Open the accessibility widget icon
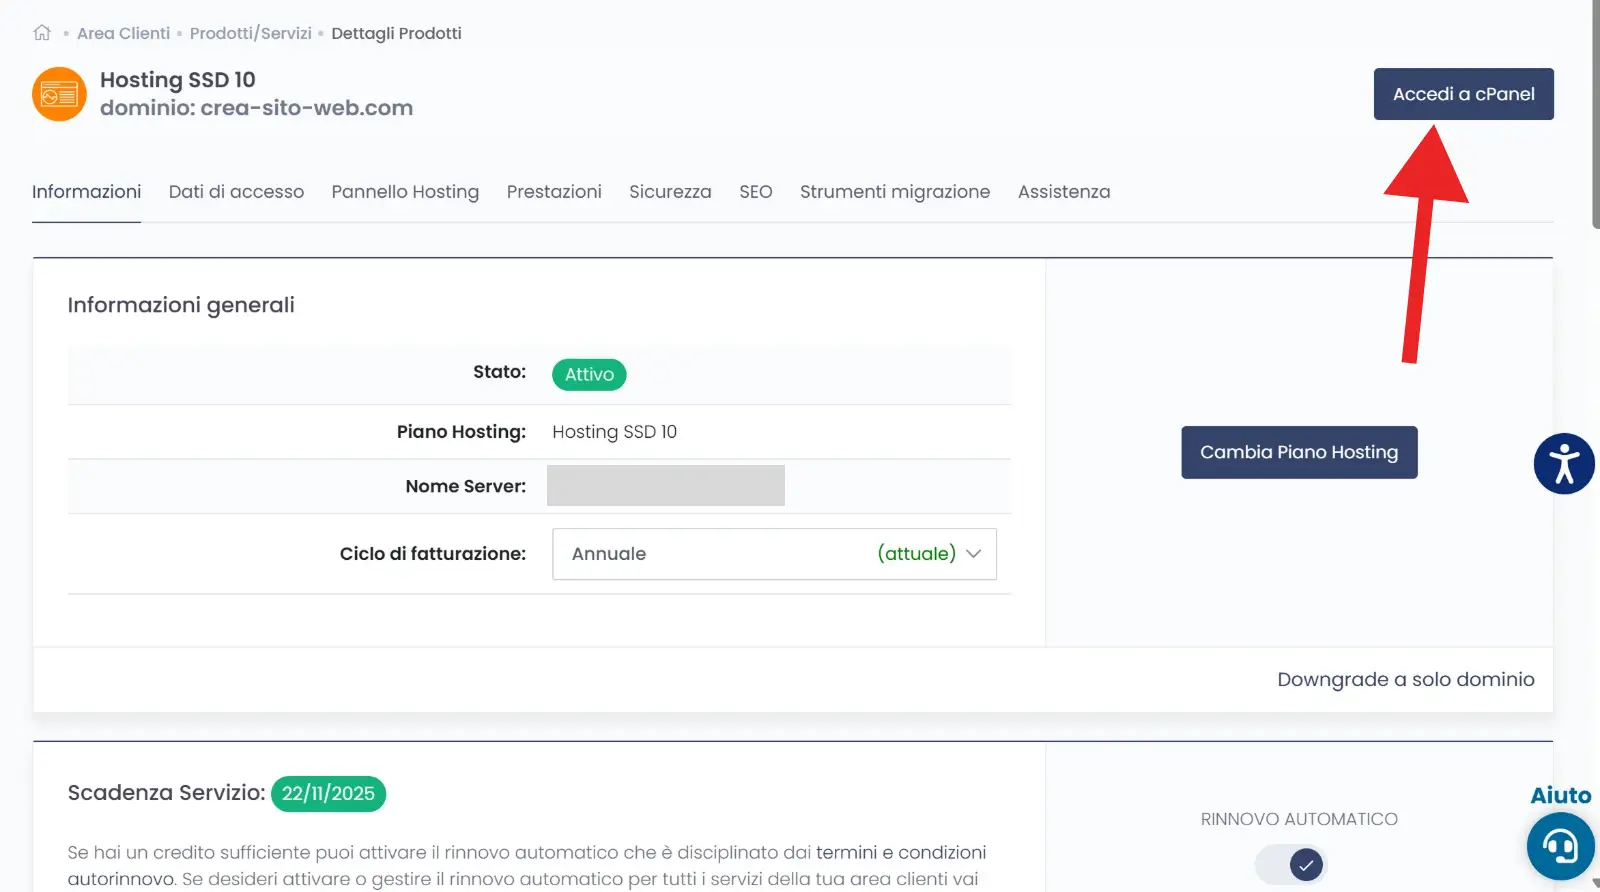The width and height of the screenshot is (1600, 892). 1563,464
